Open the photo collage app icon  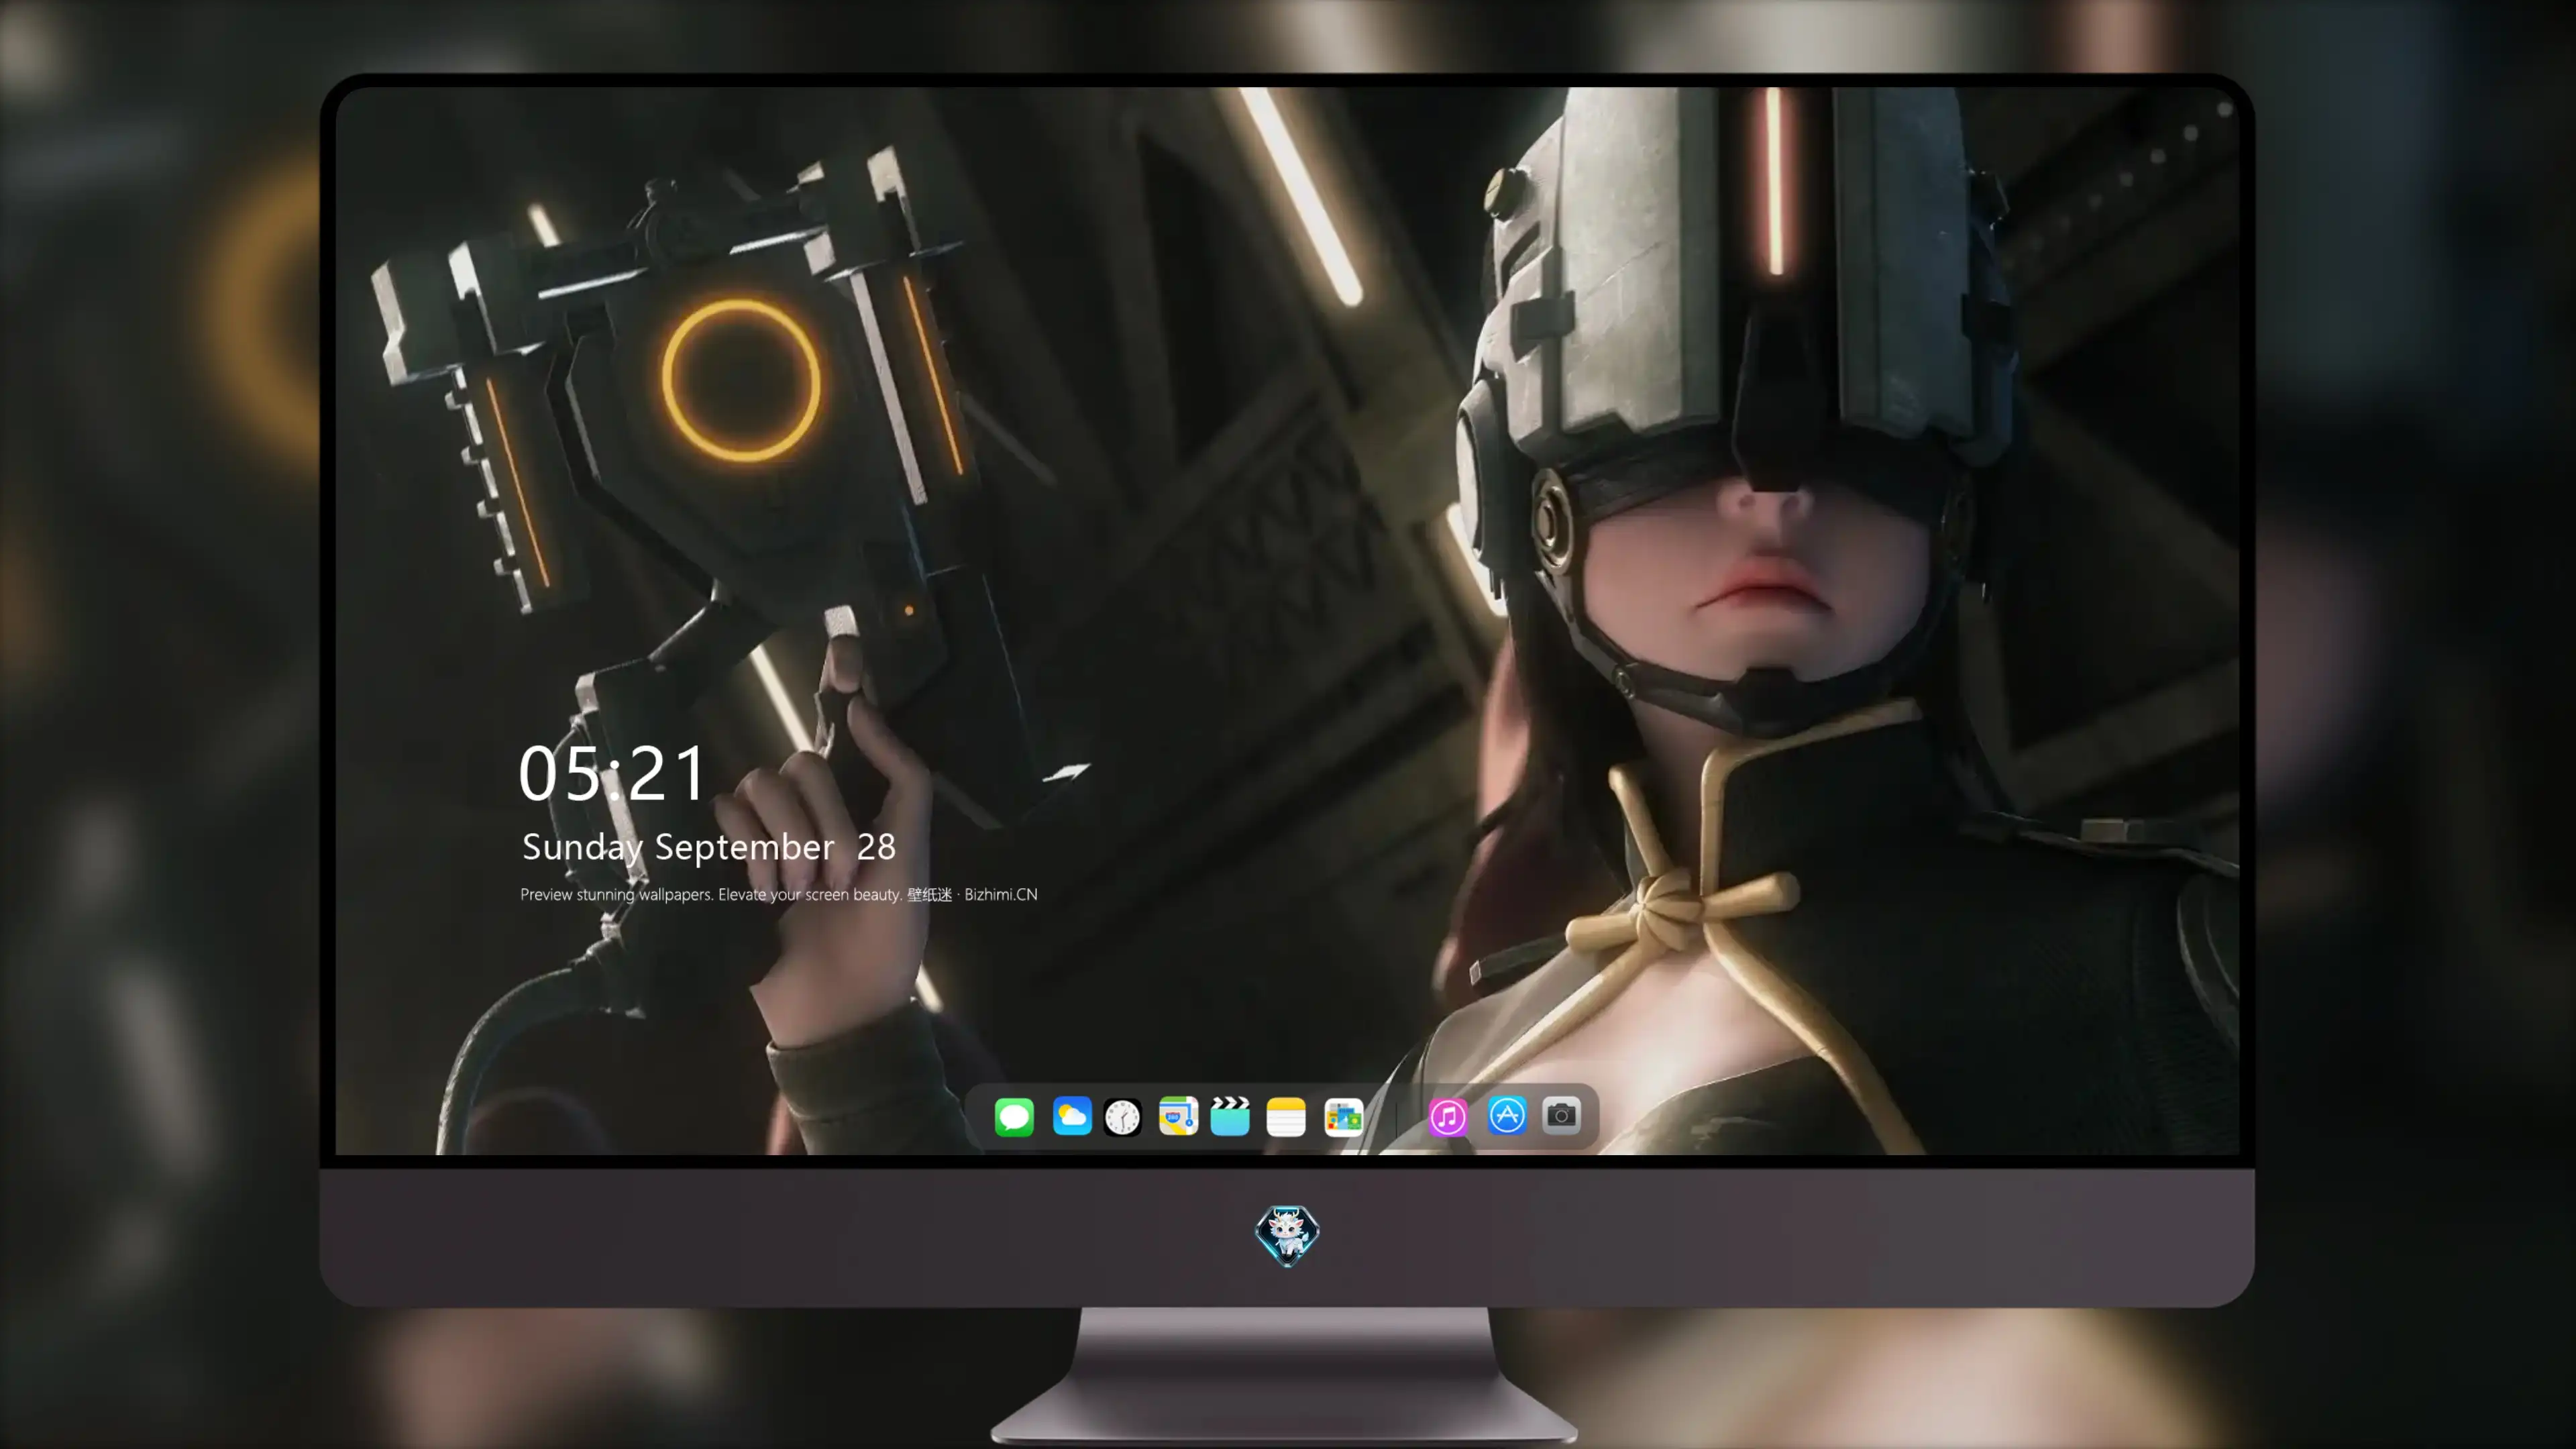1344,1117
